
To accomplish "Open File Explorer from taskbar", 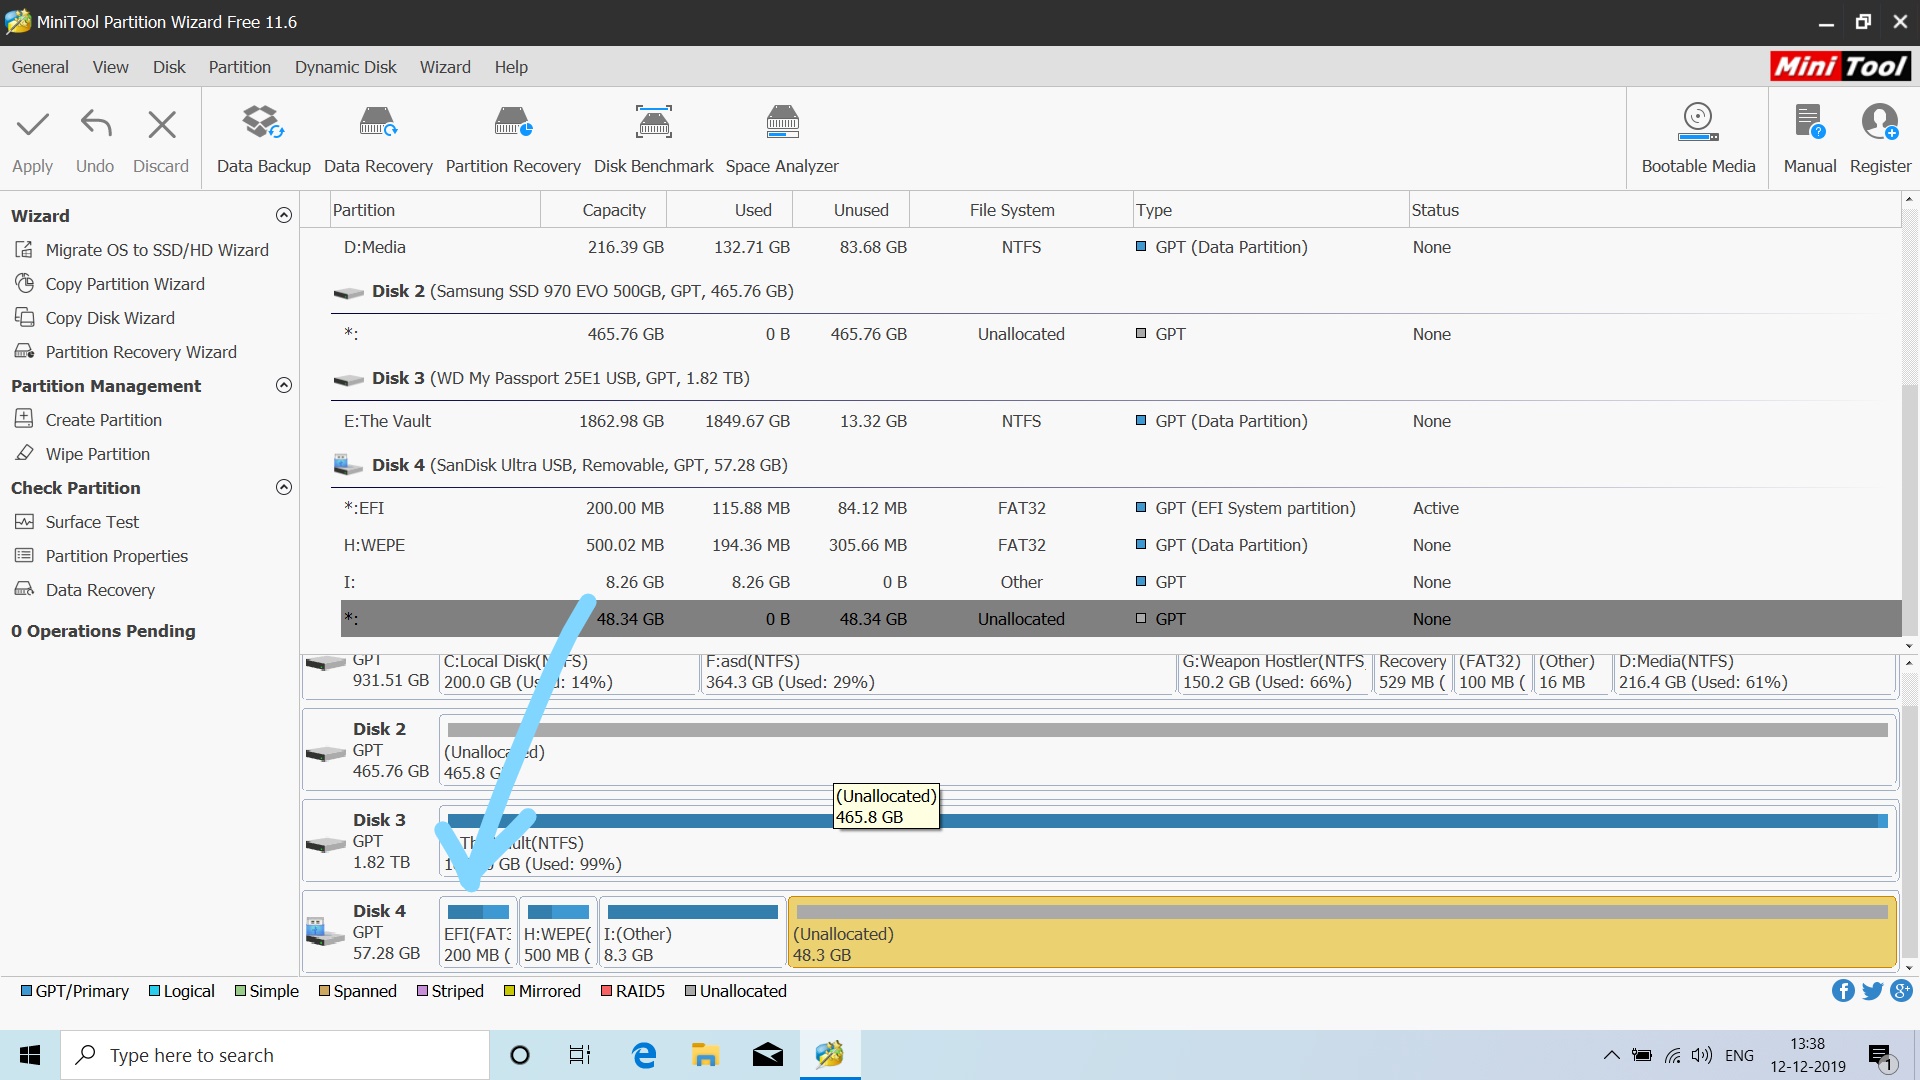I will 705,1055.
